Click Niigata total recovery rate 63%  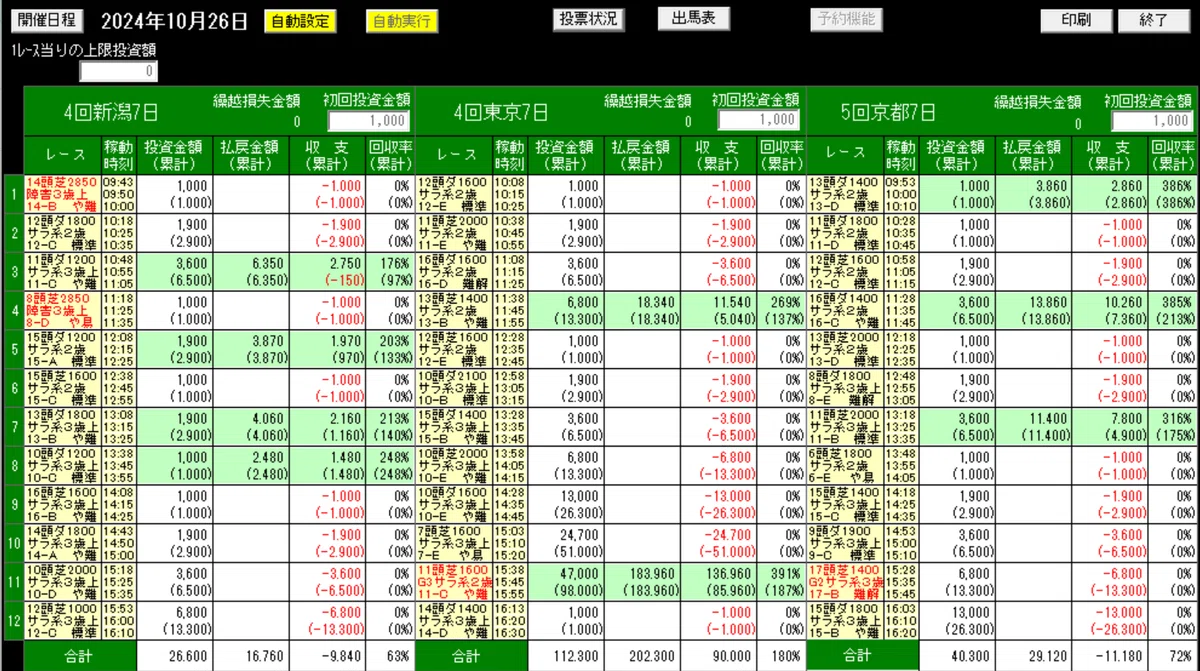[390, 656]
